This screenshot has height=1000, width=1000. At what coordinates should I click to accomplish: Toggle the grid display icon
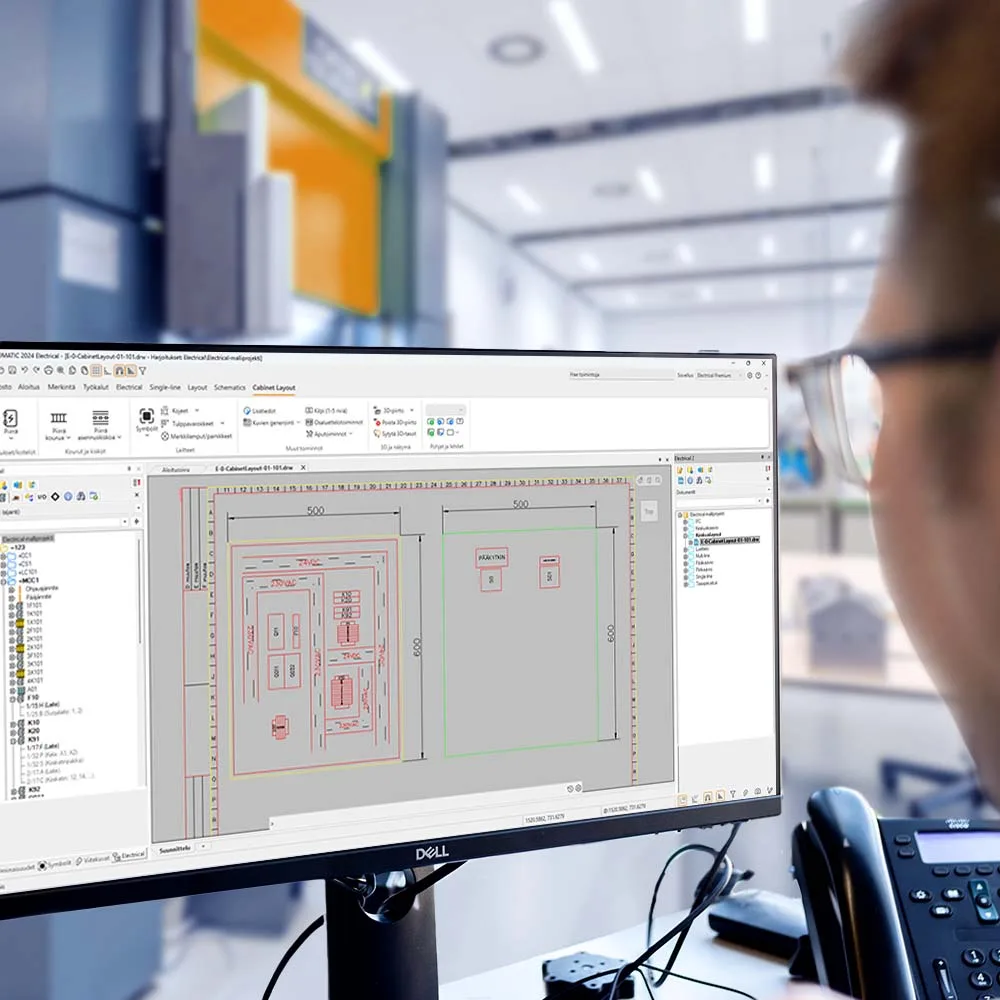coord(682,798)
